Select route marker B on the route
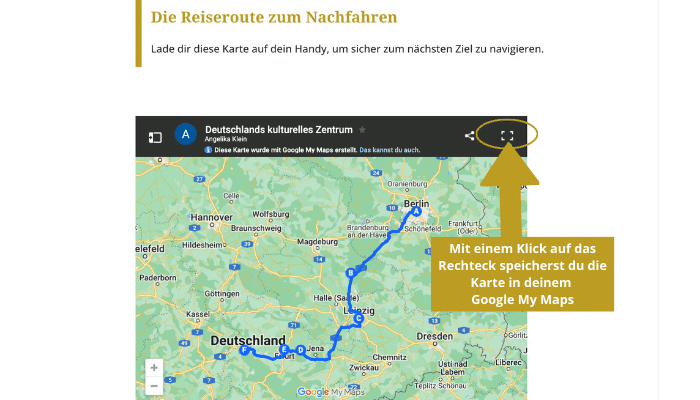 (350, 273)
